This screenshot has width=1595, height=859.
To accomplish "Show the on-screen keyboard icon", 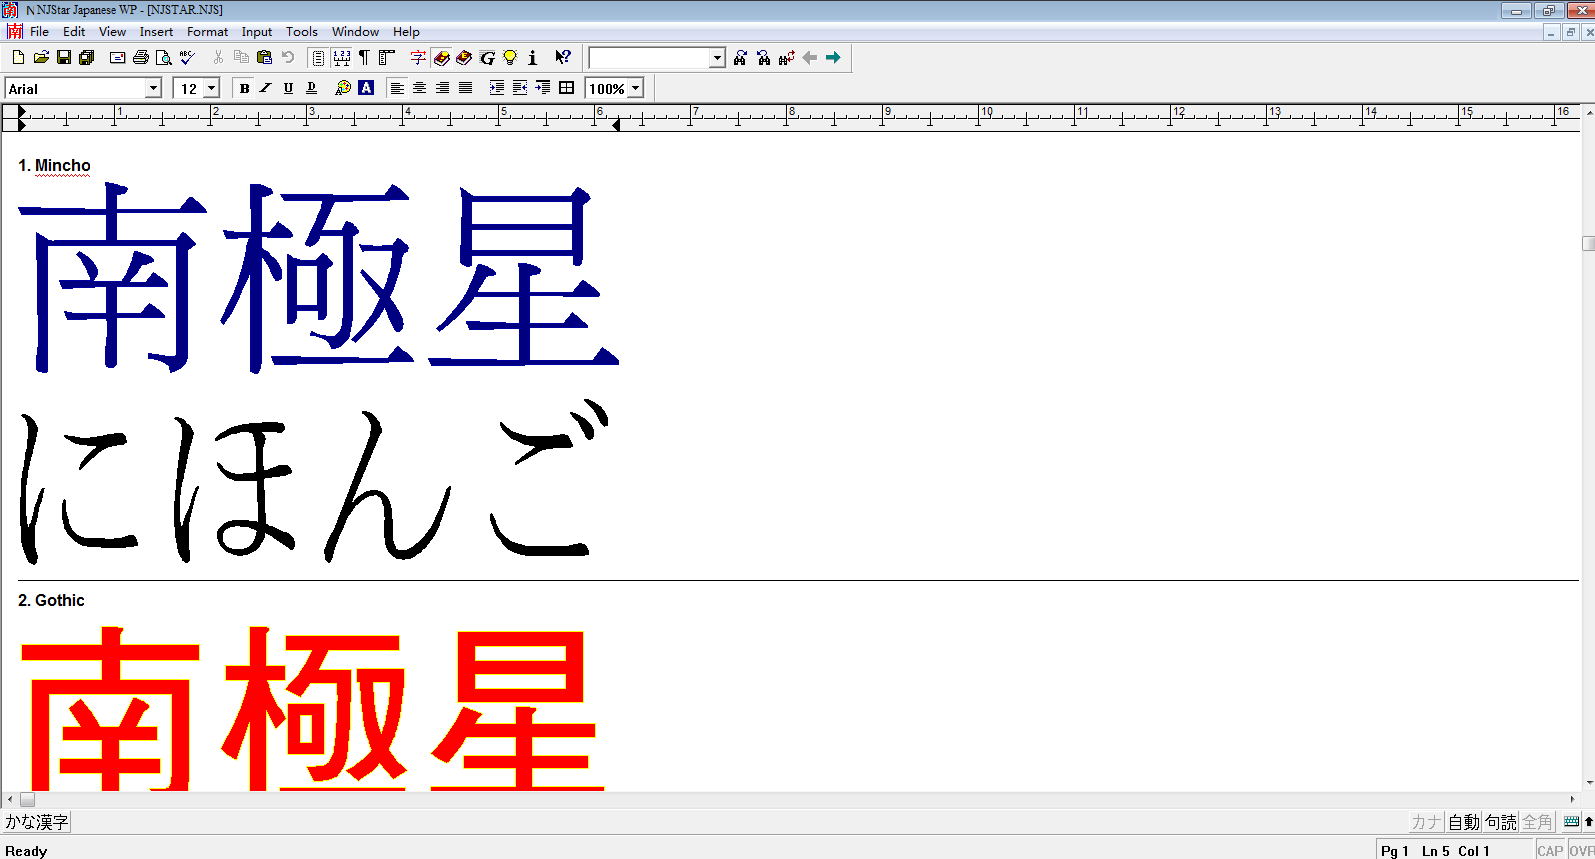I will [x=1571, y=822].
